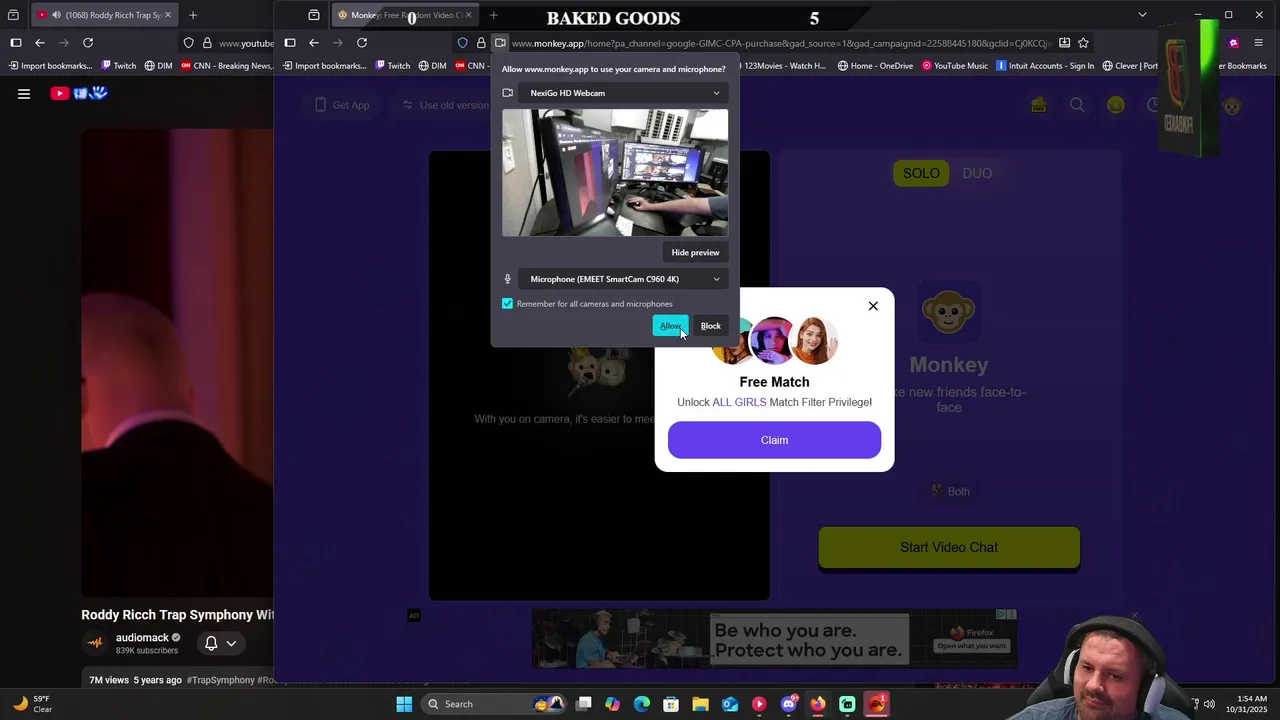The width and height of the screenshot is (1280, 720).
Task: Open YouTube Music bookmark
Action: [955, 66]
